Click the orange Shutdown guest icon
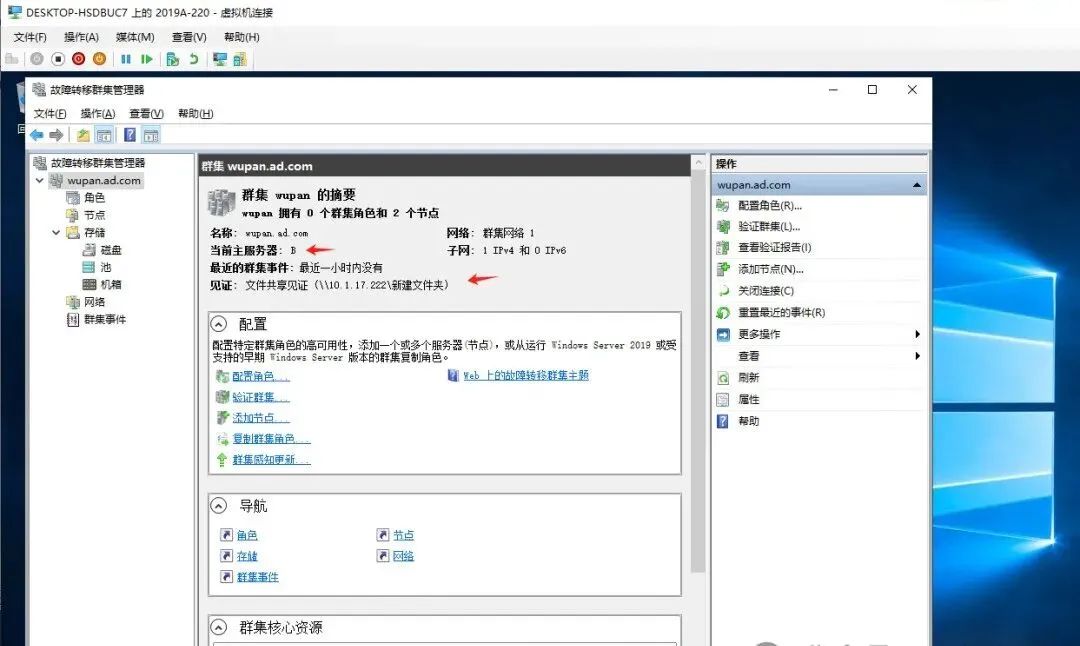1080x646 pixels. tap(100, 59)
